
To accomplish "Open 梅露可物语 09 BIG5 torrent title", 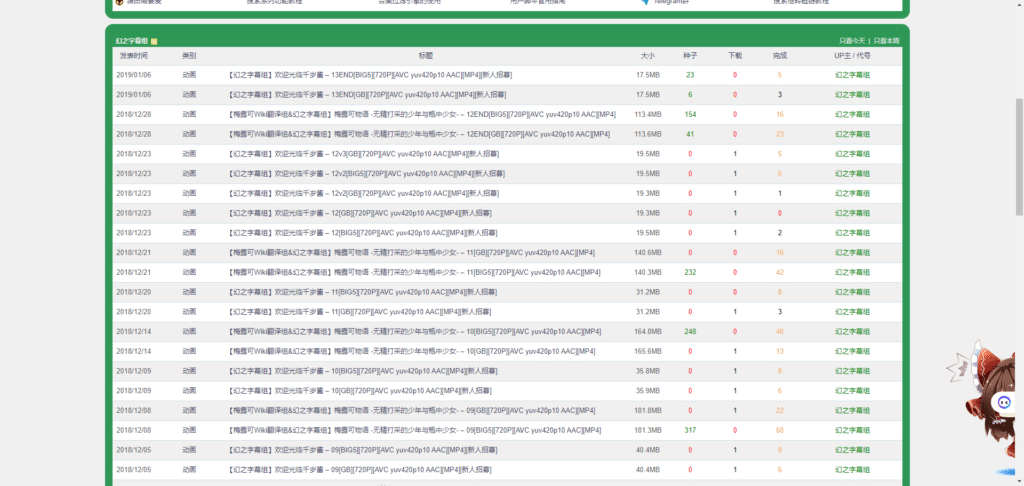I will point(415,430).
